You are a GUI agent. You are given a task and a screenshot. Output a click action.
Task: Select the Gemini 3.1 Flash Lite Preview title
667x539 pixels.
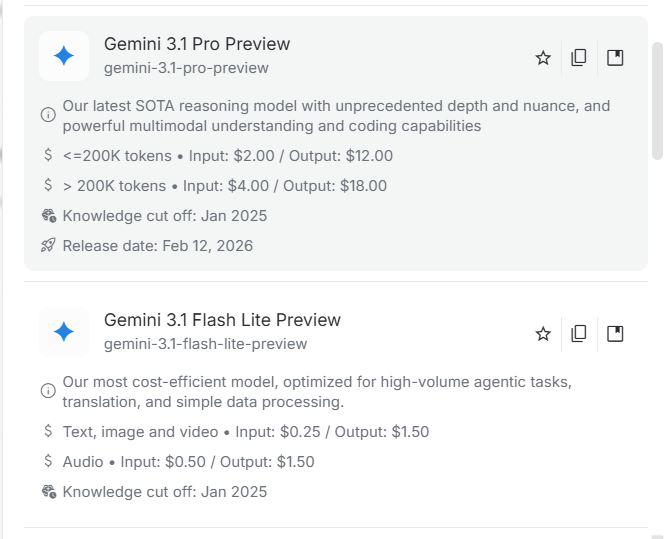pos(222,320)
